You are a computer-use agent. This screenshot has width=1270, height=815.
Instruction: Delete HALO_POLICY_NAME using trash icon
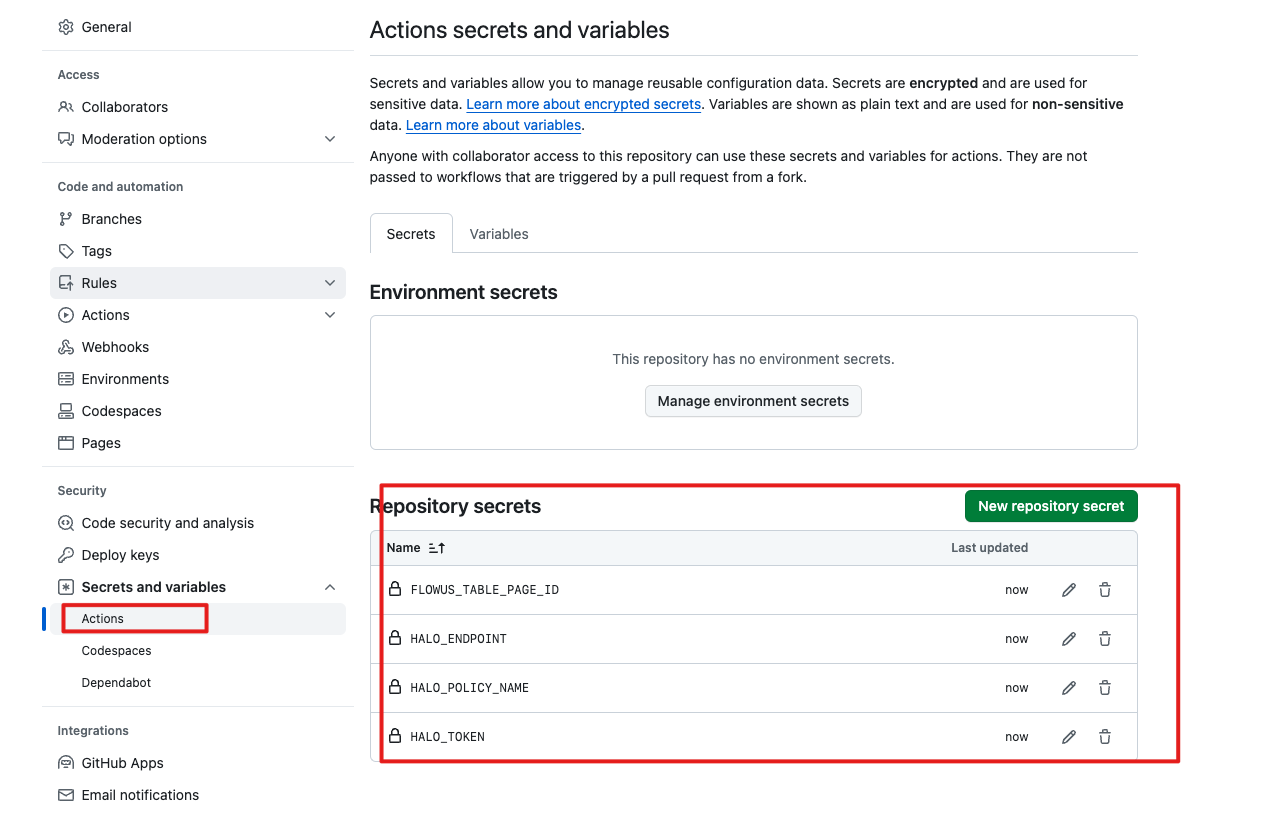pyautogui.click(x=1105, y=688)
